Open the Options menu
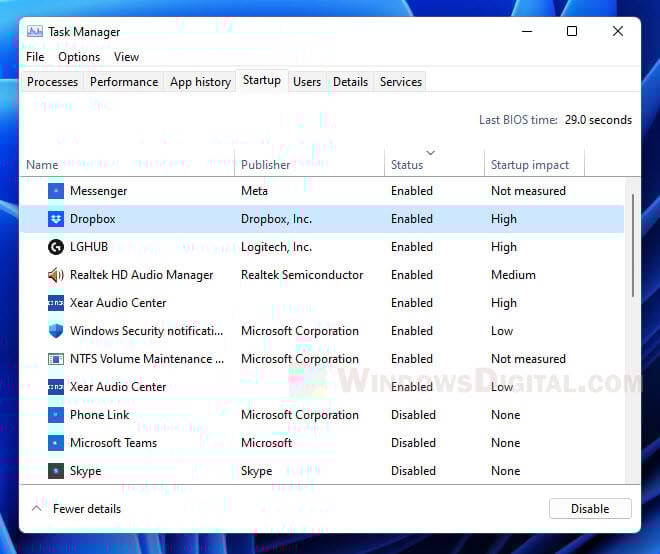This screenshot has width=660, height=554. [x=79, y=57]
